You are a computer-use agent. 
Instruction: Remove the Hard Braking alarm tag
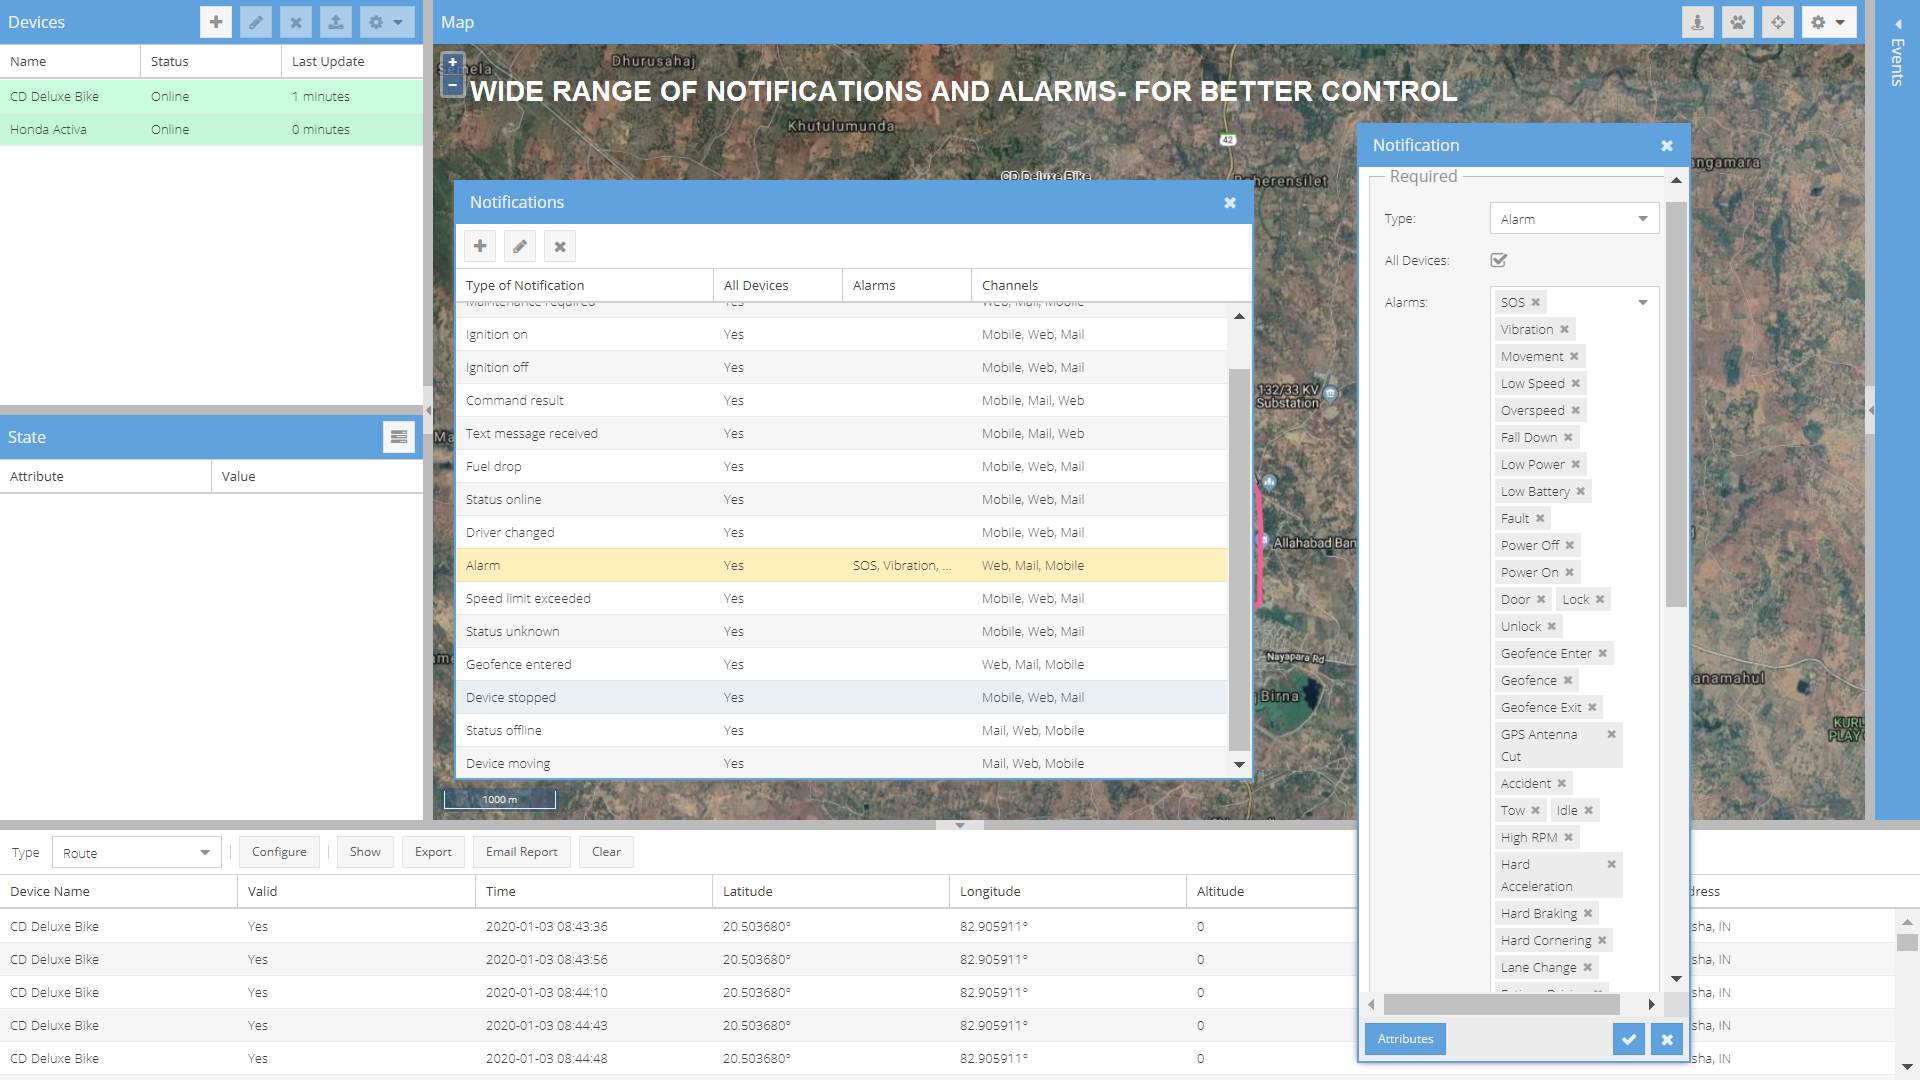[x=1588, y=913]
